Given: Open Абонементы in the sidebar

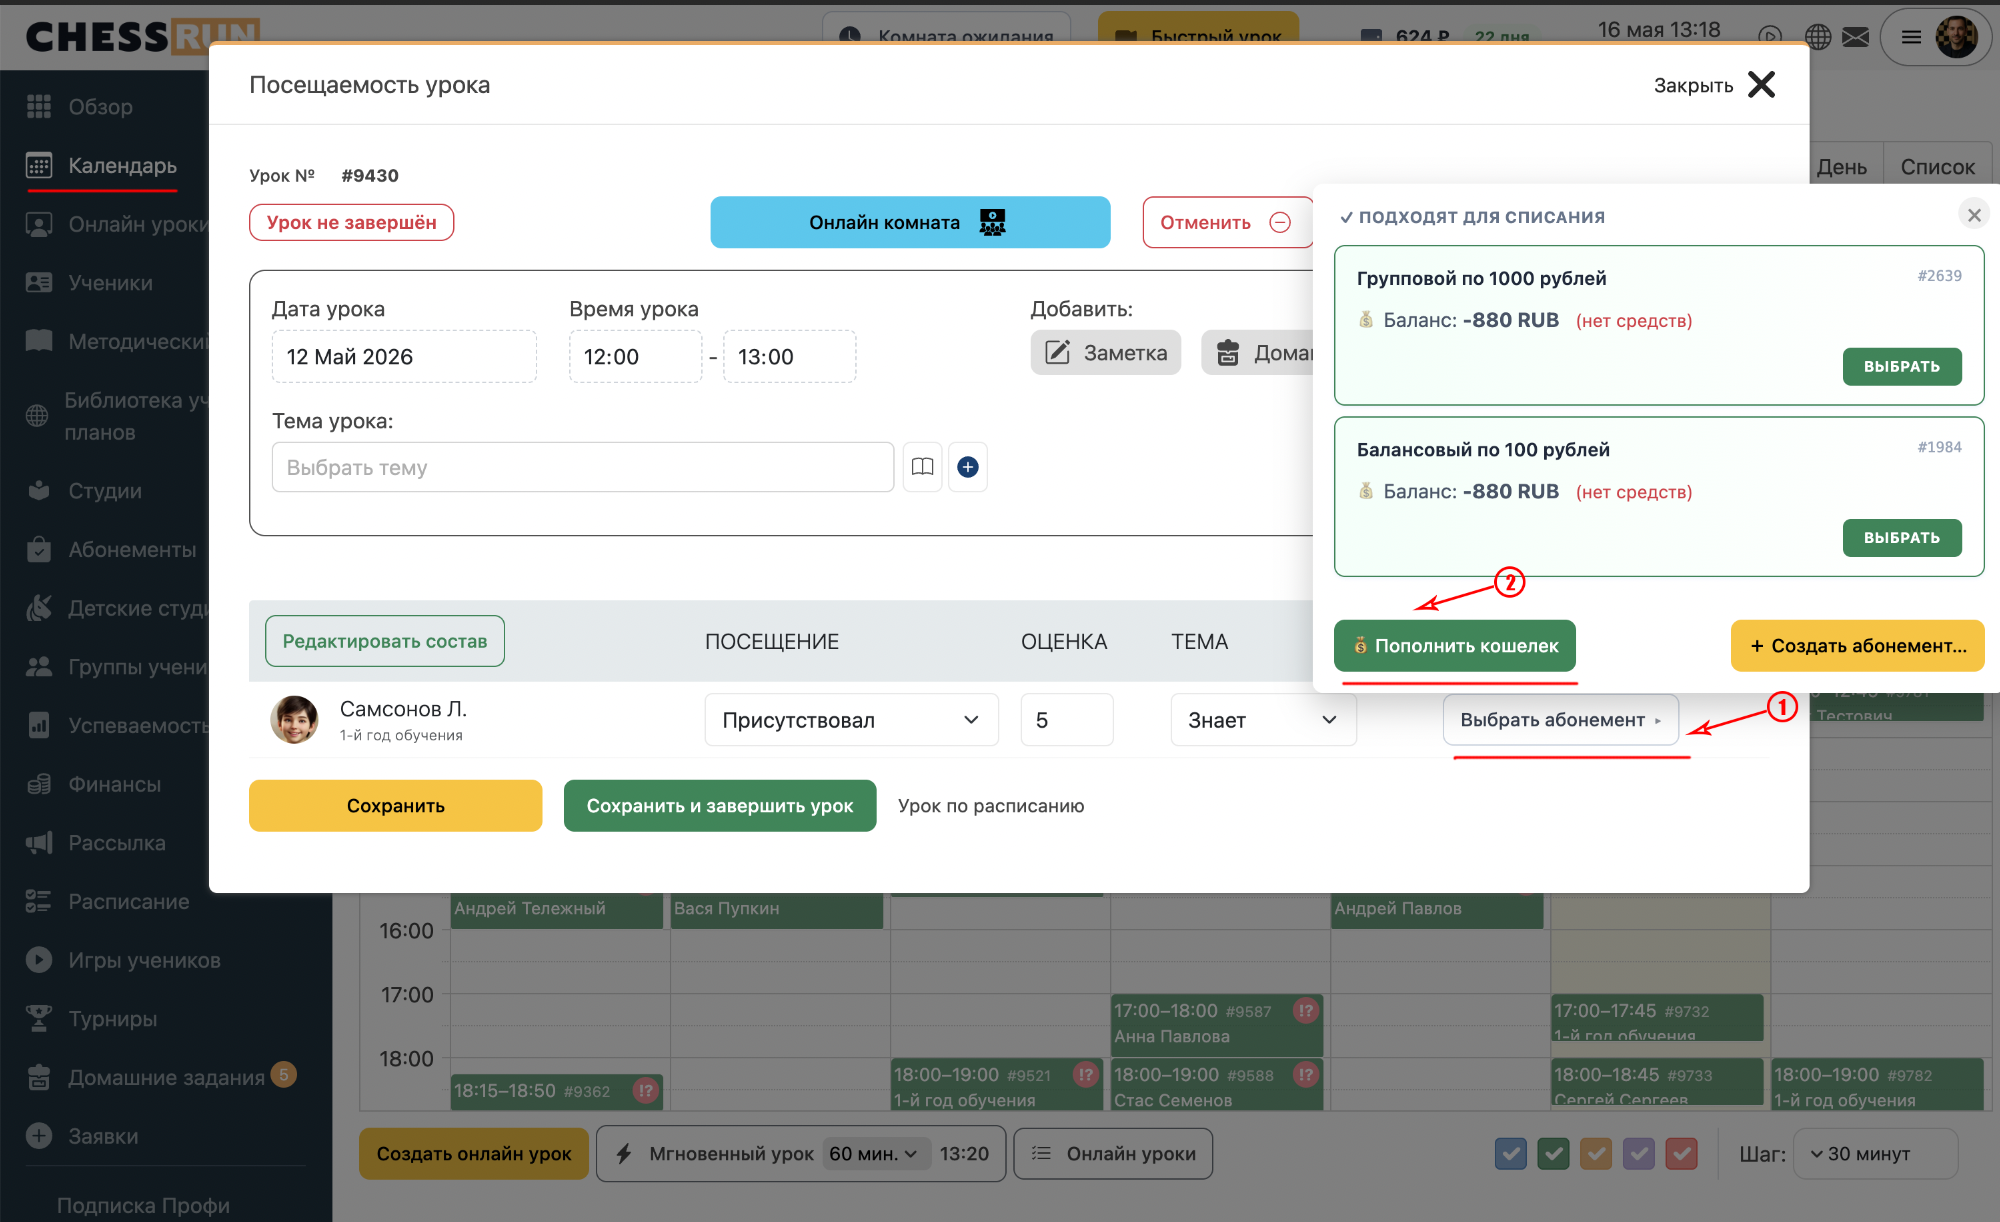Looking at the screenshot, I should 112,550.
